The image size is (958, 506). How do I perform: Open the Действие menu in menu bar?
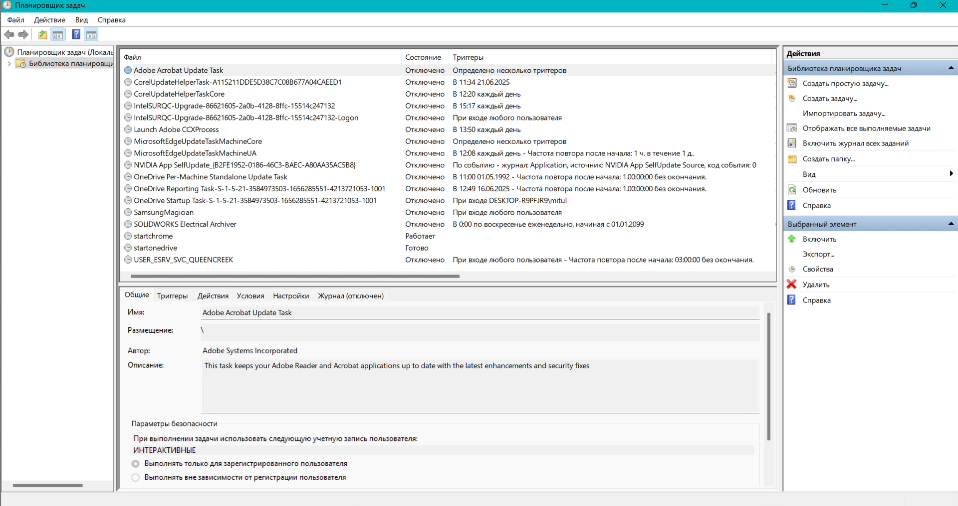point(49,20)
